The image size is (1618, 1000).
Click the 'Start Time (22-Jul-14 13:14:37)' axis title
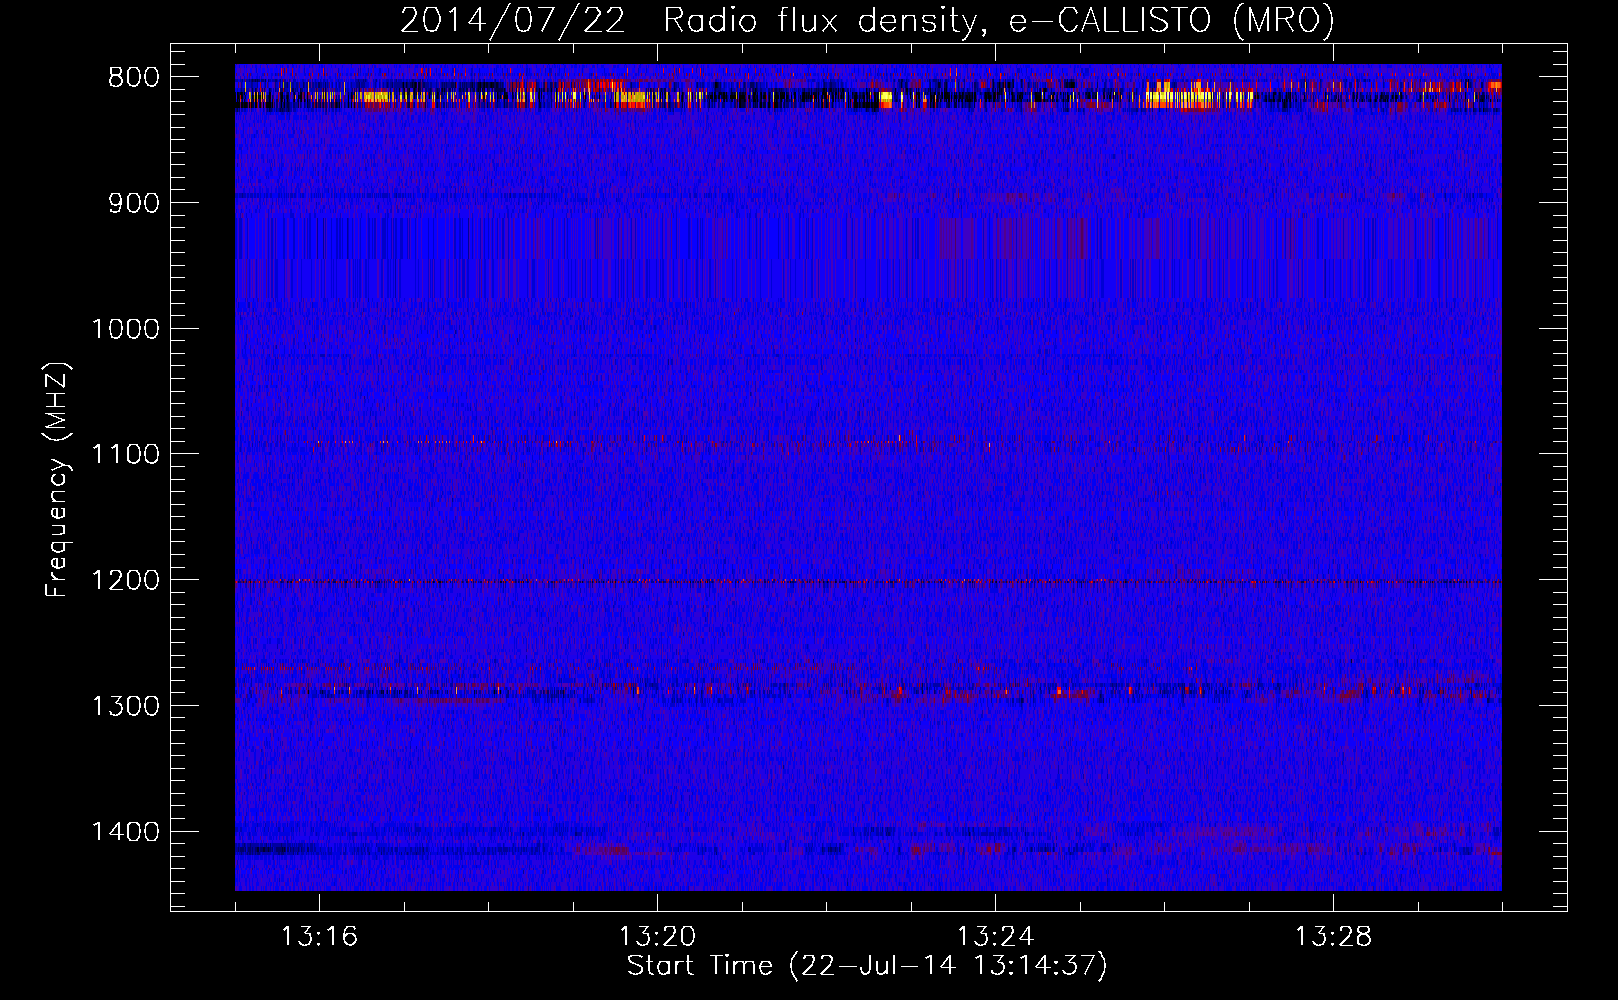click(x=867, y=966)
